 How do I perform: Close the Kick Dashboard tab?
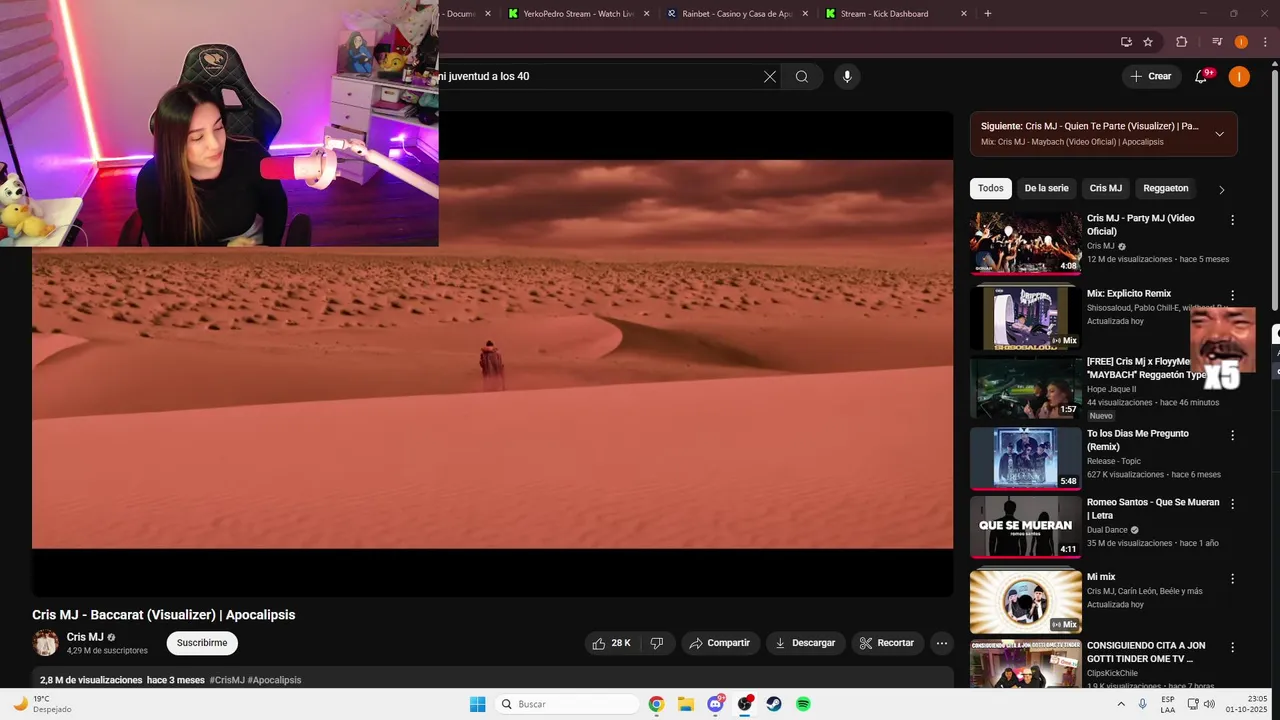pos(964,14)
